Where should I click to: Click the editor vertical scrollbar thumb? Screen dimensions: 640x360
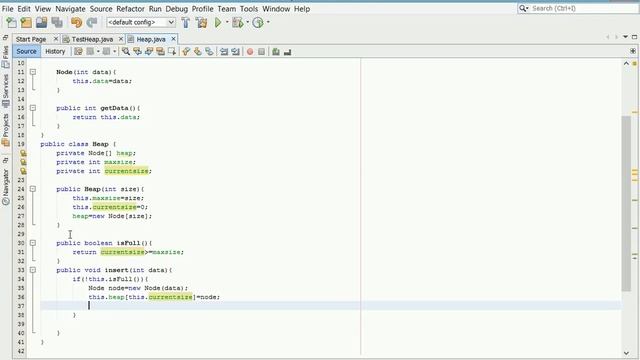[626, 203]
